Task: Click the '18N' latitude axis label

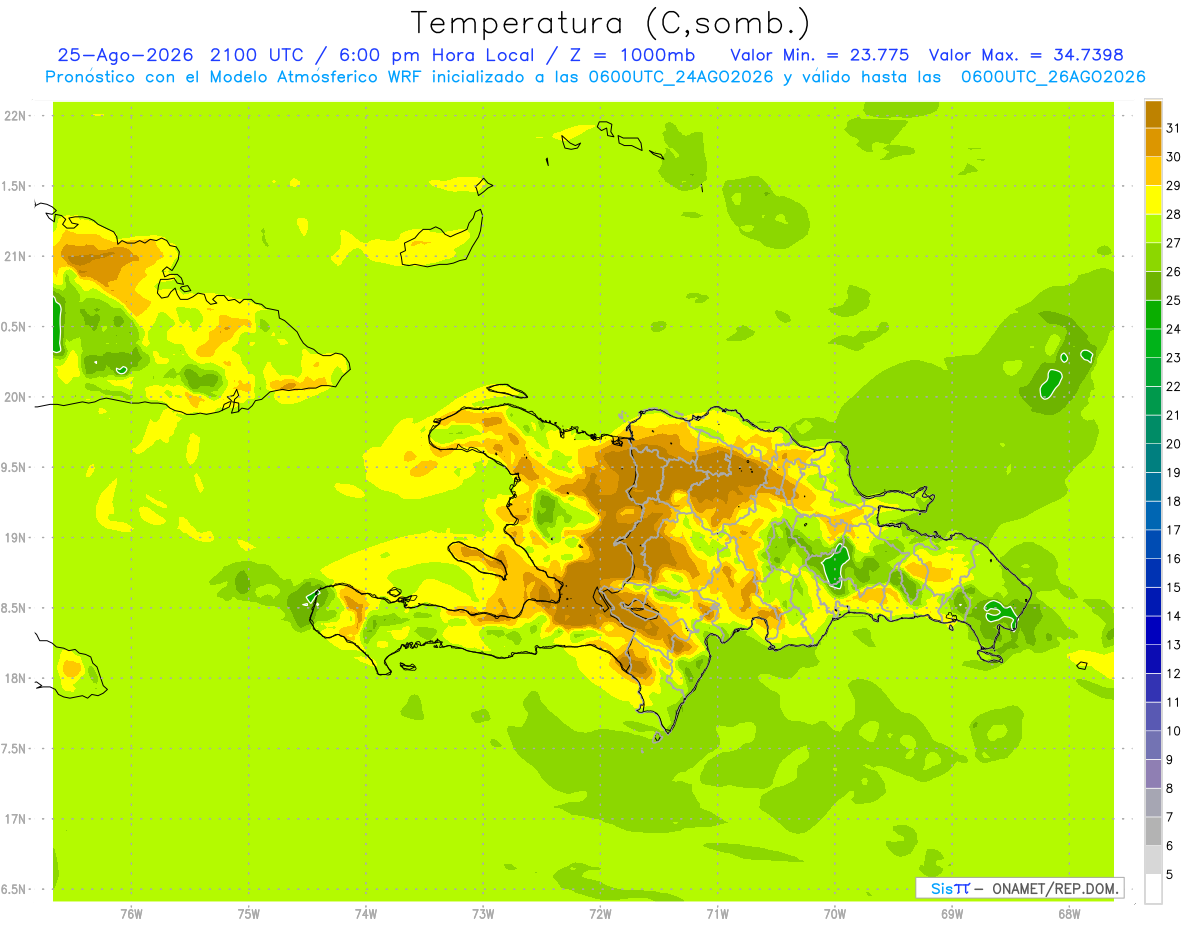Action: click(x=15, y=679)
